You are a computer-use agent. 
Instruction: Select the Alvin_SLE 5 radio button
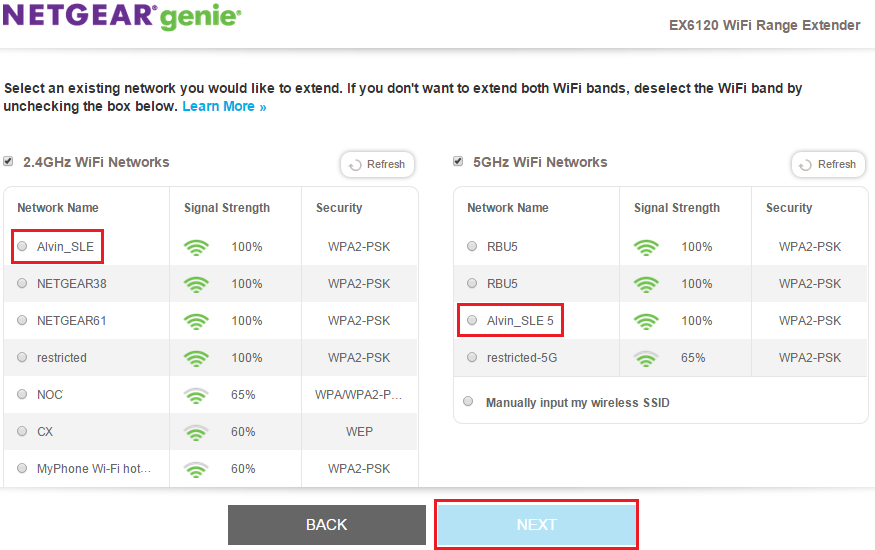click(x=473, y=321)
